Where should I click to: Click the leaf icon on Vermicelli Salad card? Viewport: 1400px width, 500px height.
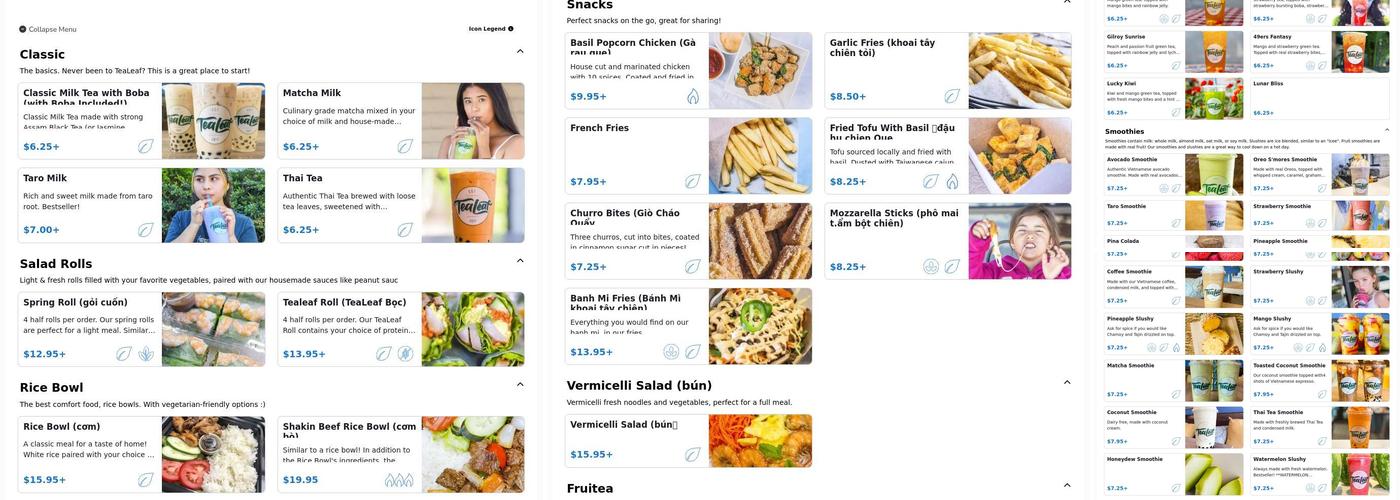[693, 454]
